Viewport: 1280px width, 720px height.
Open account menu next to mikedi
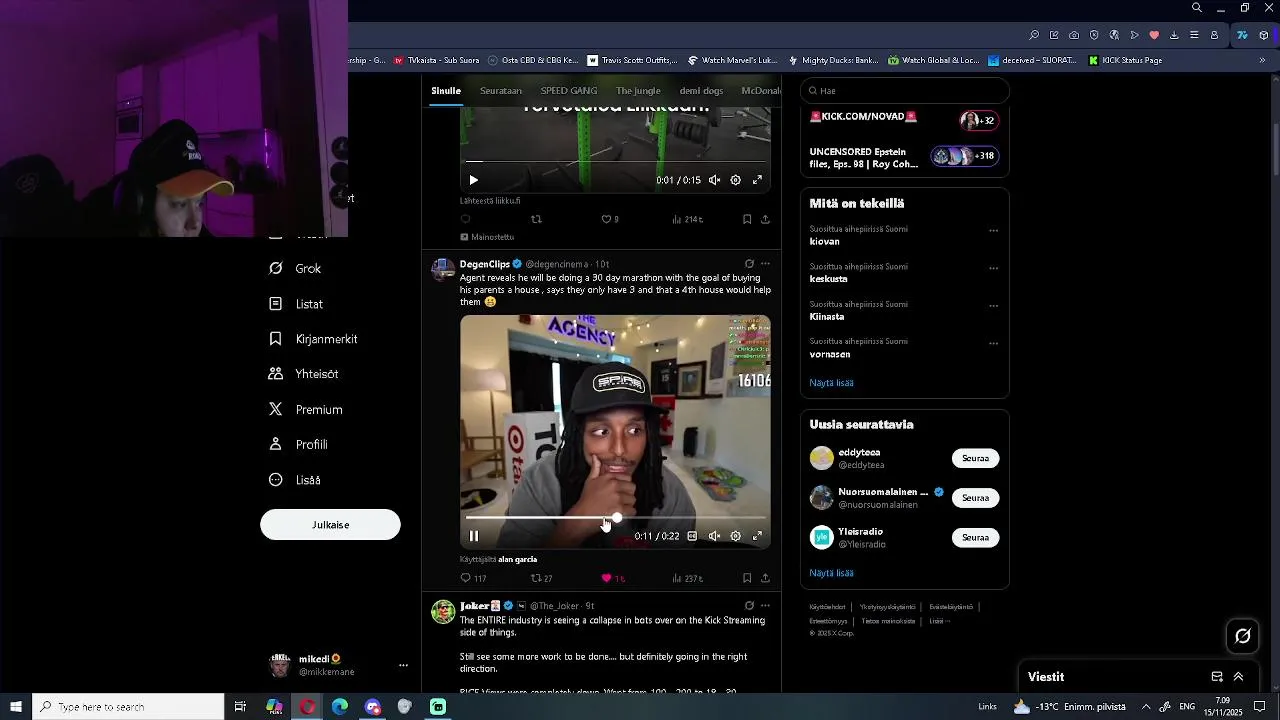click(403, 665)
